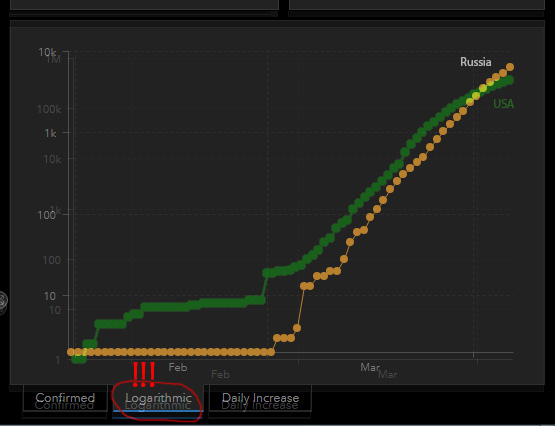This screenshot has width=555, height=426.
Task: Select the Logarithmic tab
Action: point(158,398)
